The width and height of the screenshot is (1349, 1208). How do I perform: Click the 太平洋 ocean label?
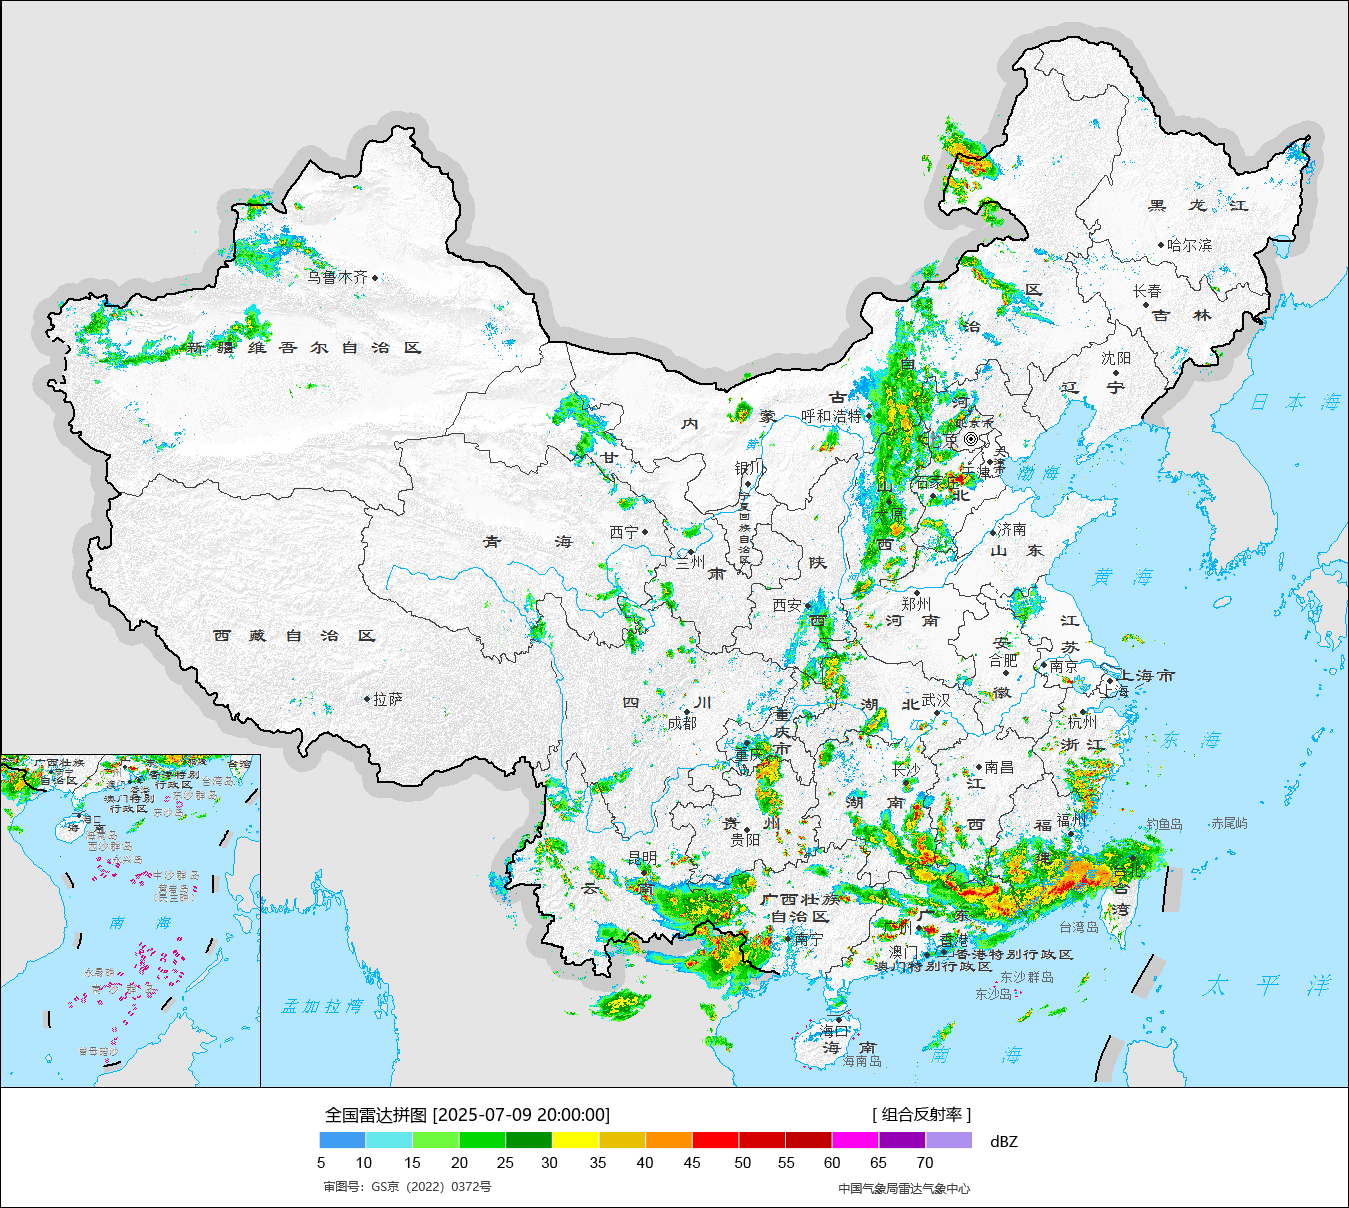coord(1267,986)
